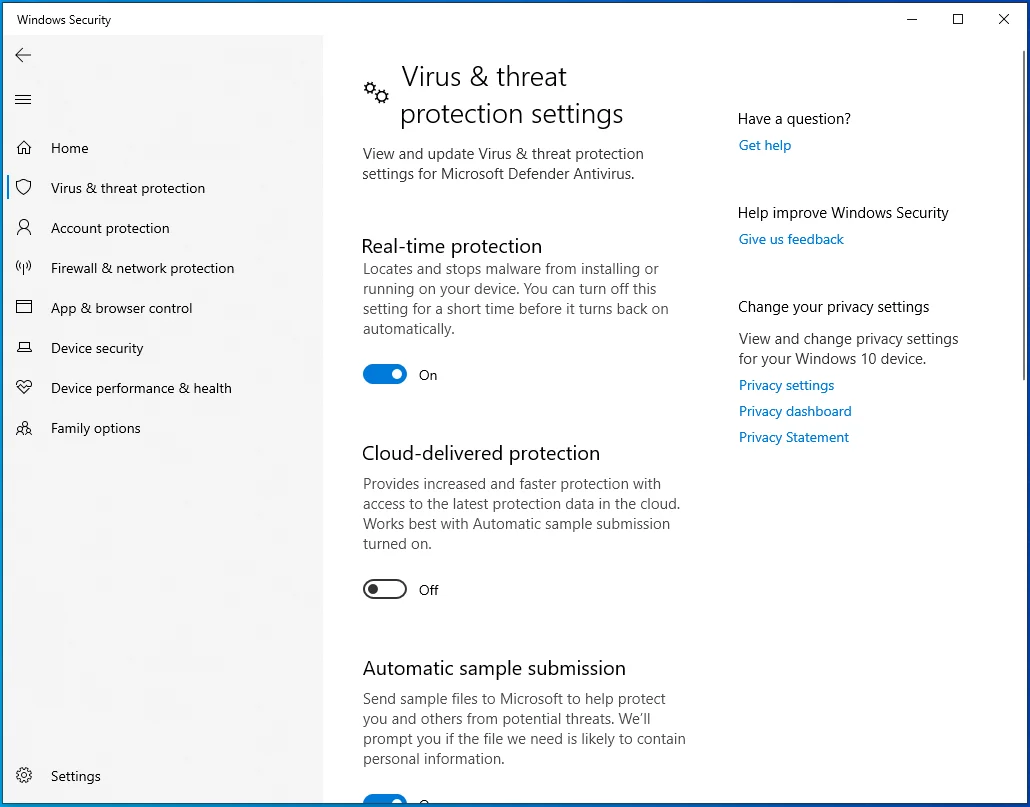
Task: Enable Cloud-delivered protection toggle
Action: point(385,590)
